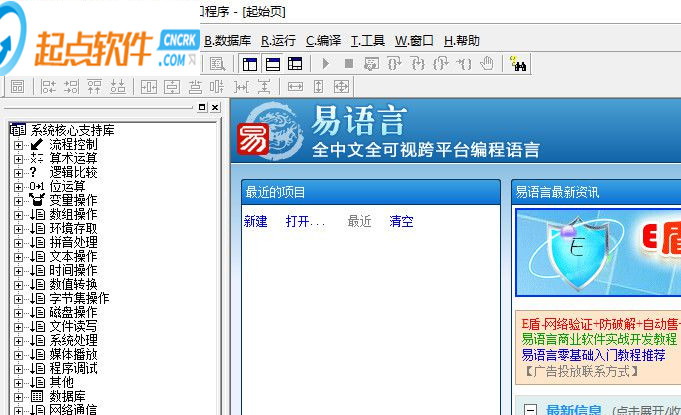681x415 pixels.
Task: Click the Align Left edges icon
Action: click(x=48, y=87)
